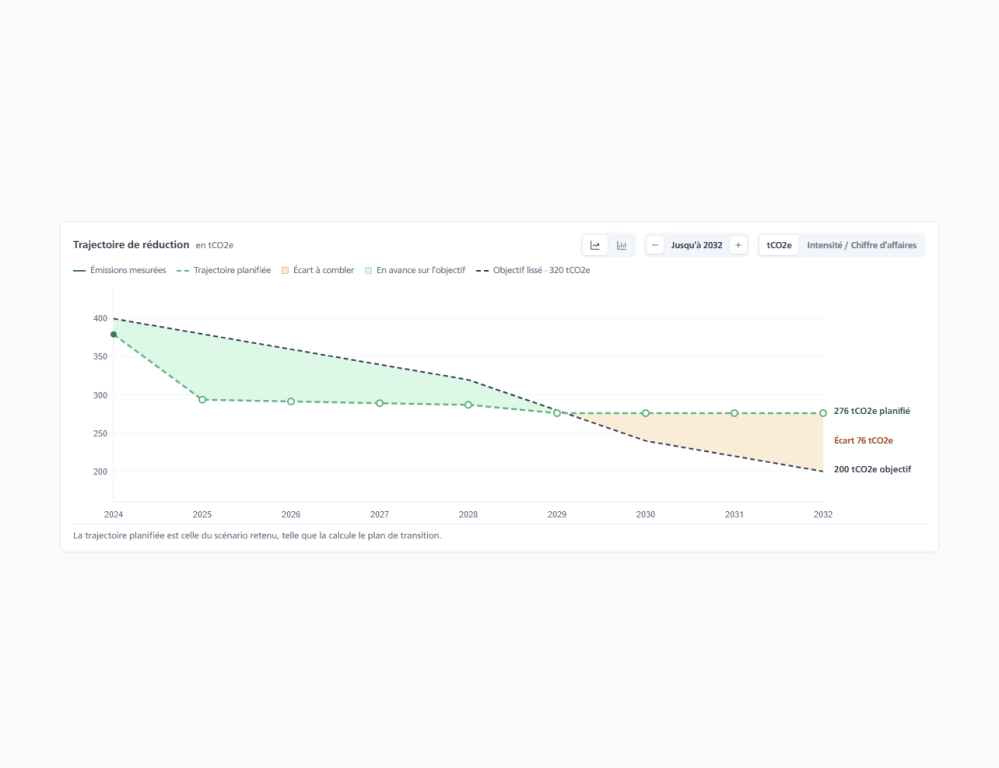The height and width of the screenshot is (768, 999).
Task: Toggle Émissions mesurées legend entry
Action: 120,270
